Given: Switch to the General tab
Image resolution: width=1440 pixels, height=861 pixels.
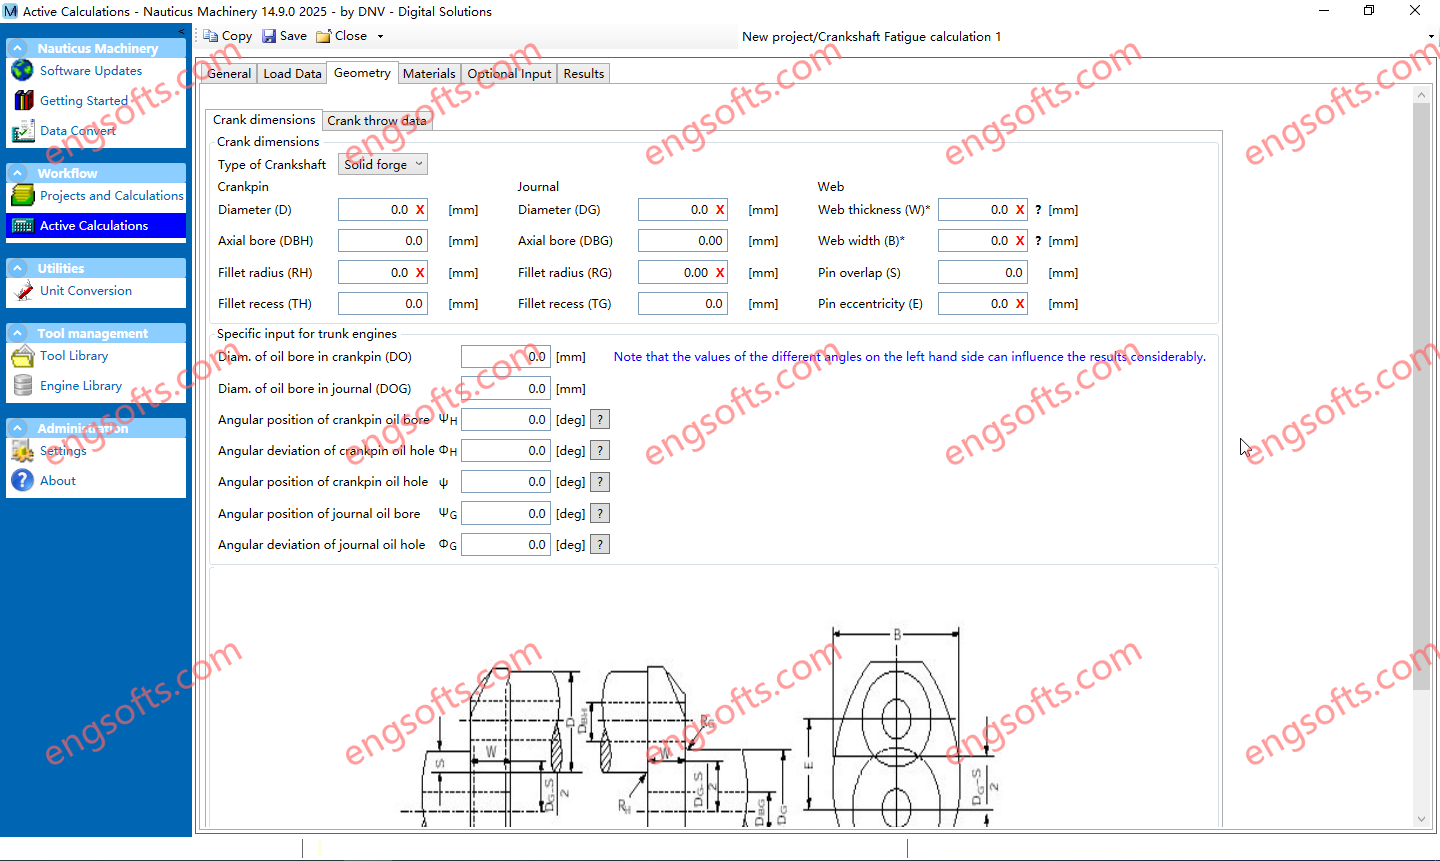Looking at the screenshot, I should (229, 74).
